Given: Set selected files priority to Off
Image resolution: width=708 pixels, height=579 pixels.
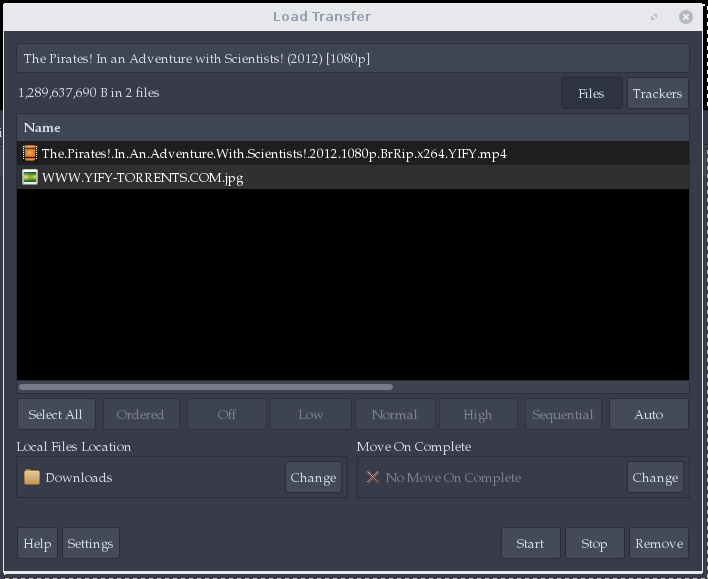Looking at the screenshot, I should [227, 414].
